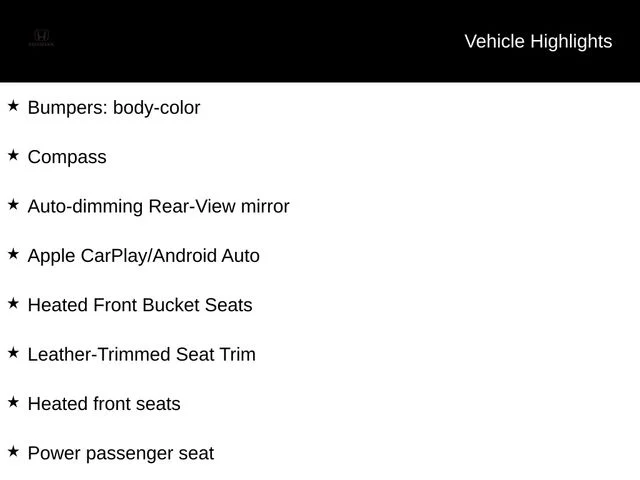Select Heated front seats text
Viewport: 640px width, 480px height.
[104, 404]
